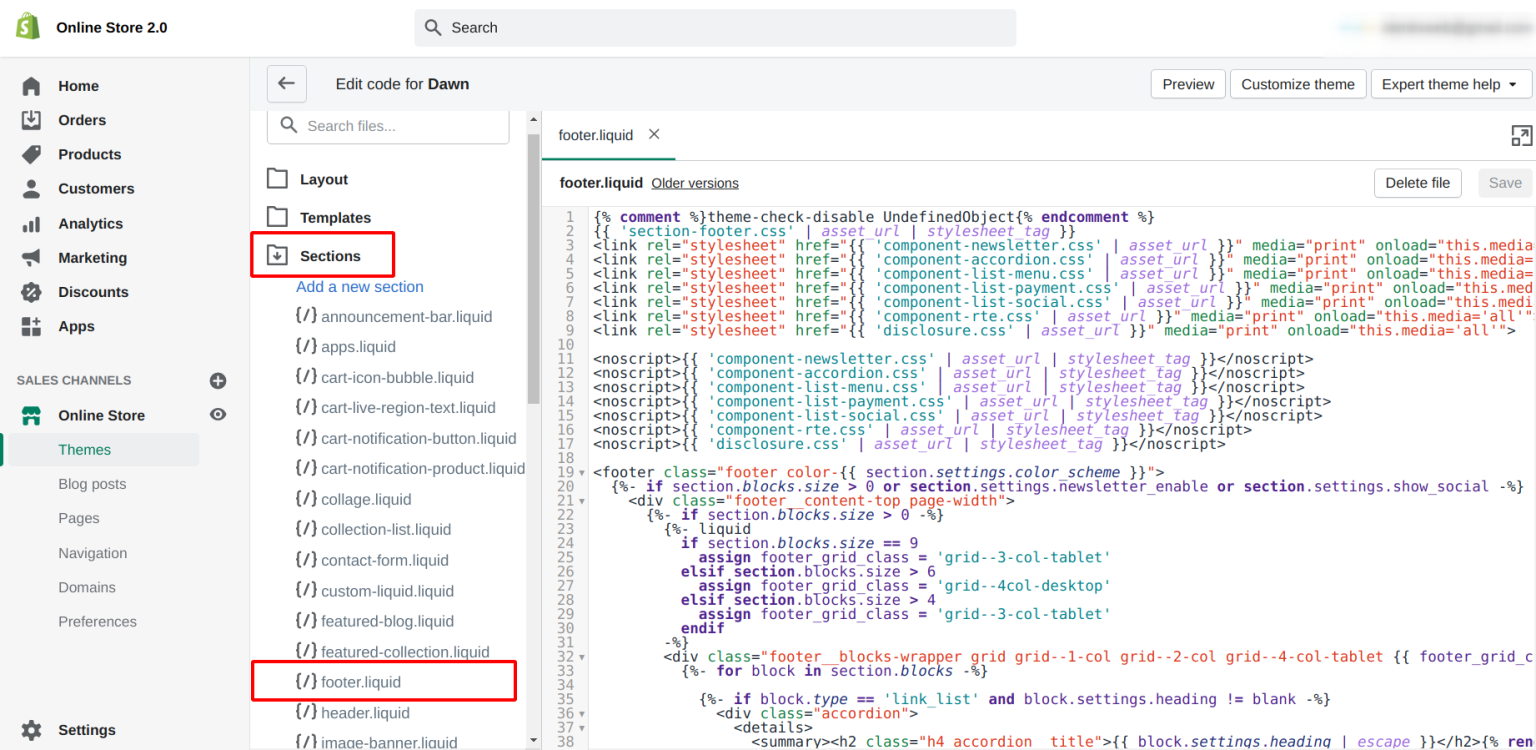Click the add sales channel plus icon

click(x=218, y=381)
